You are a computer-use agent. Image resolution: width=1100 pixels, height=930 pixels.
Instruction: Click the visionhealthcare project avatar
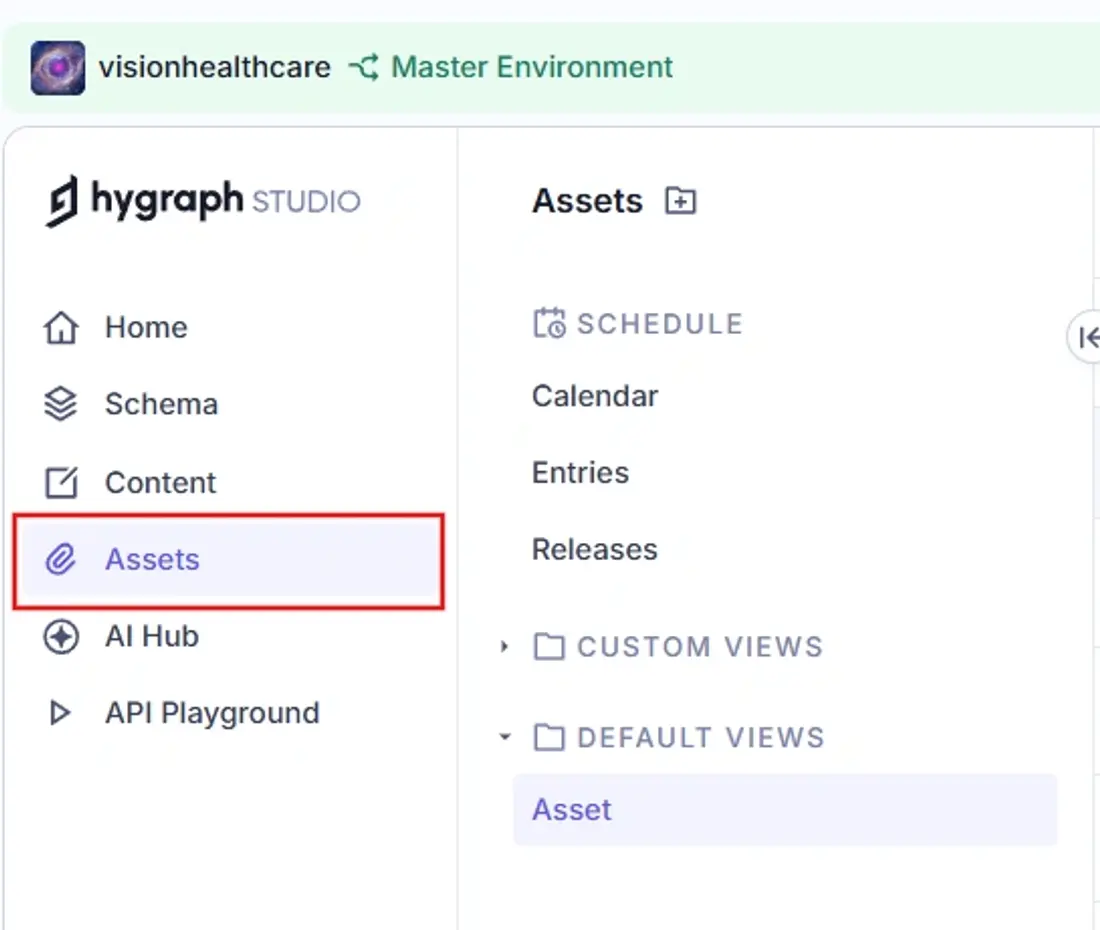pyautogui.click(x=58, y=68)
